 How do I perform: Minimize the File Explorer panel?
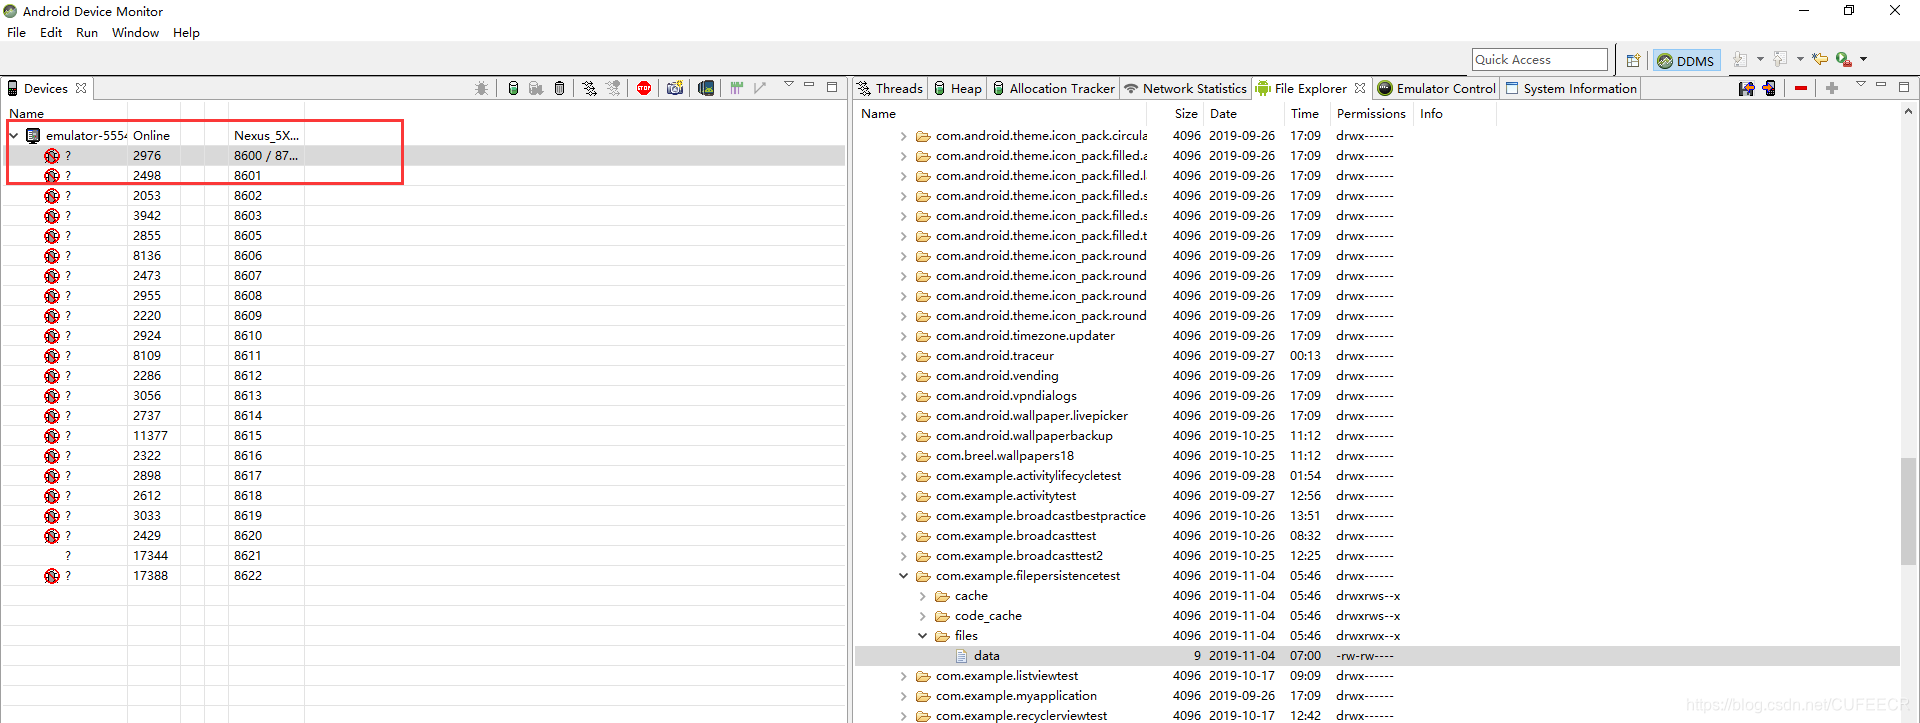[x=1881, y=86]
